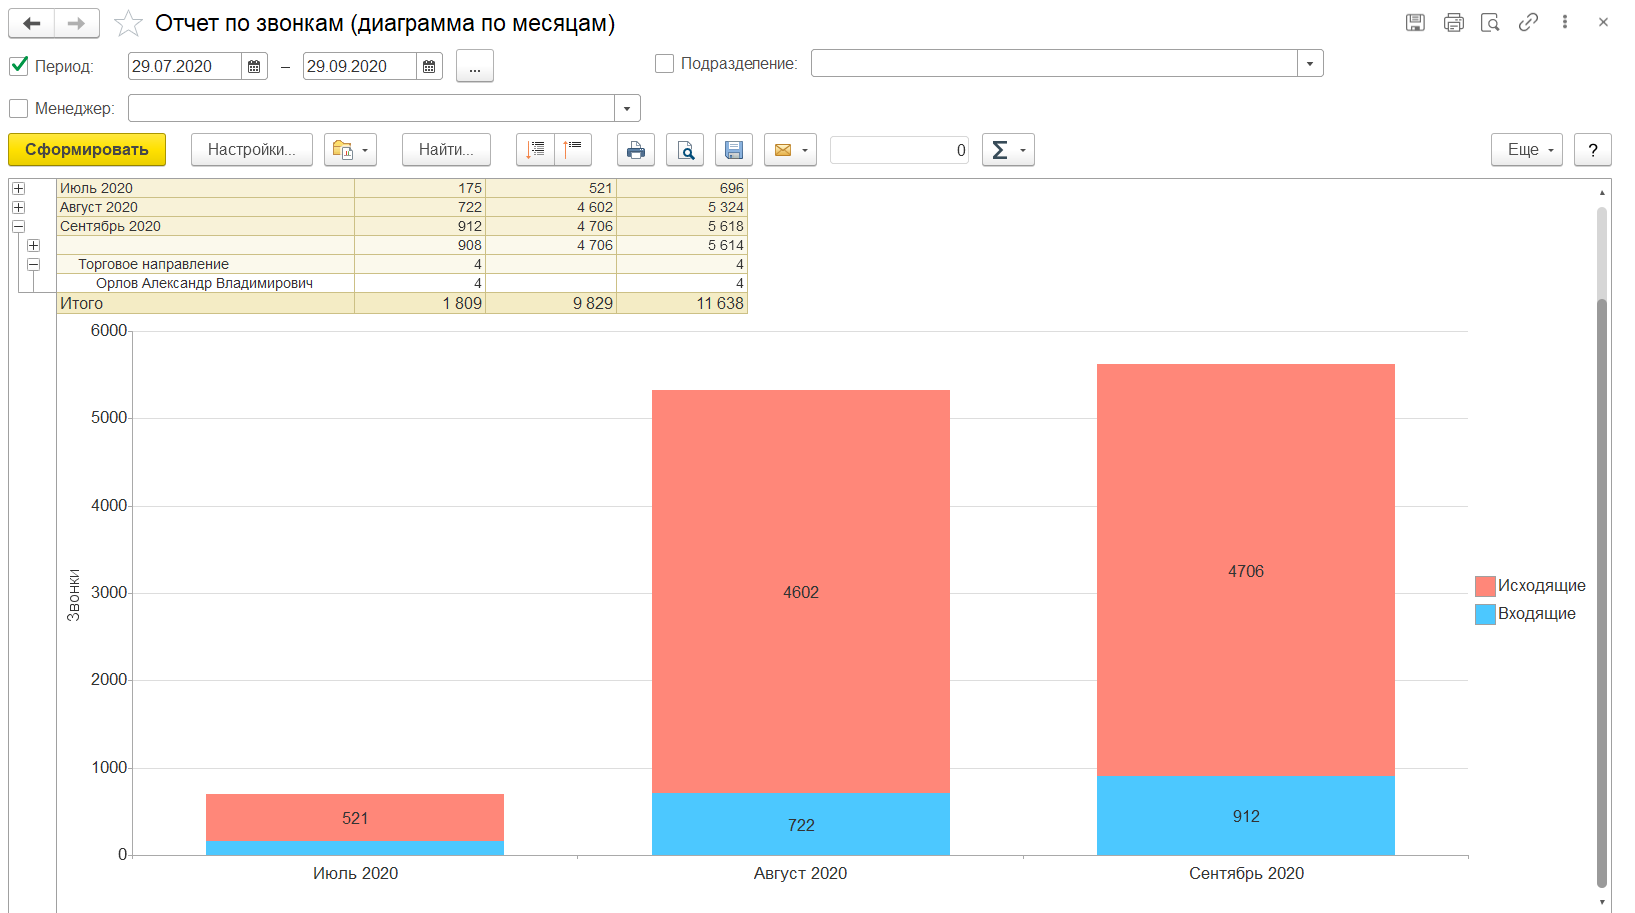Expand the Август 2020 row
The height and width of the screenshot is (913, 1635).
click(18, 207)
